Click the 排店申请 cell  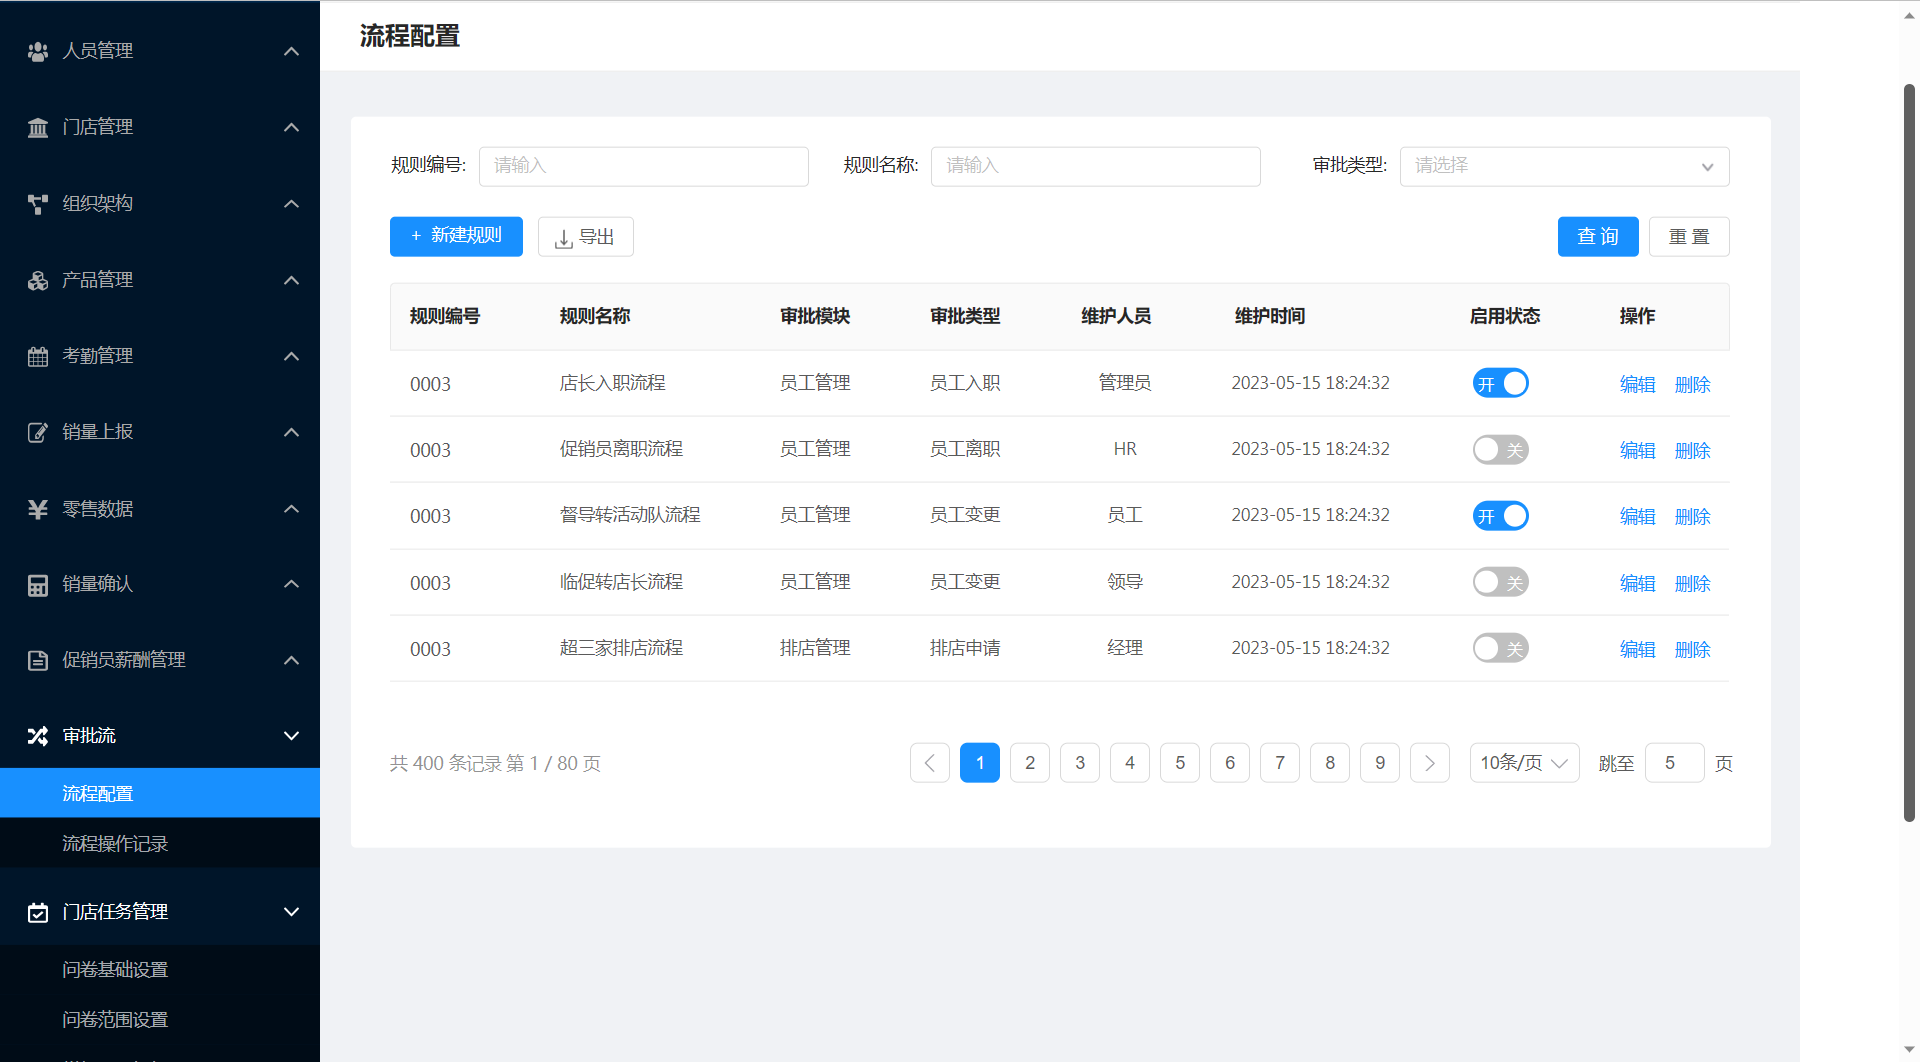[965, 648]
